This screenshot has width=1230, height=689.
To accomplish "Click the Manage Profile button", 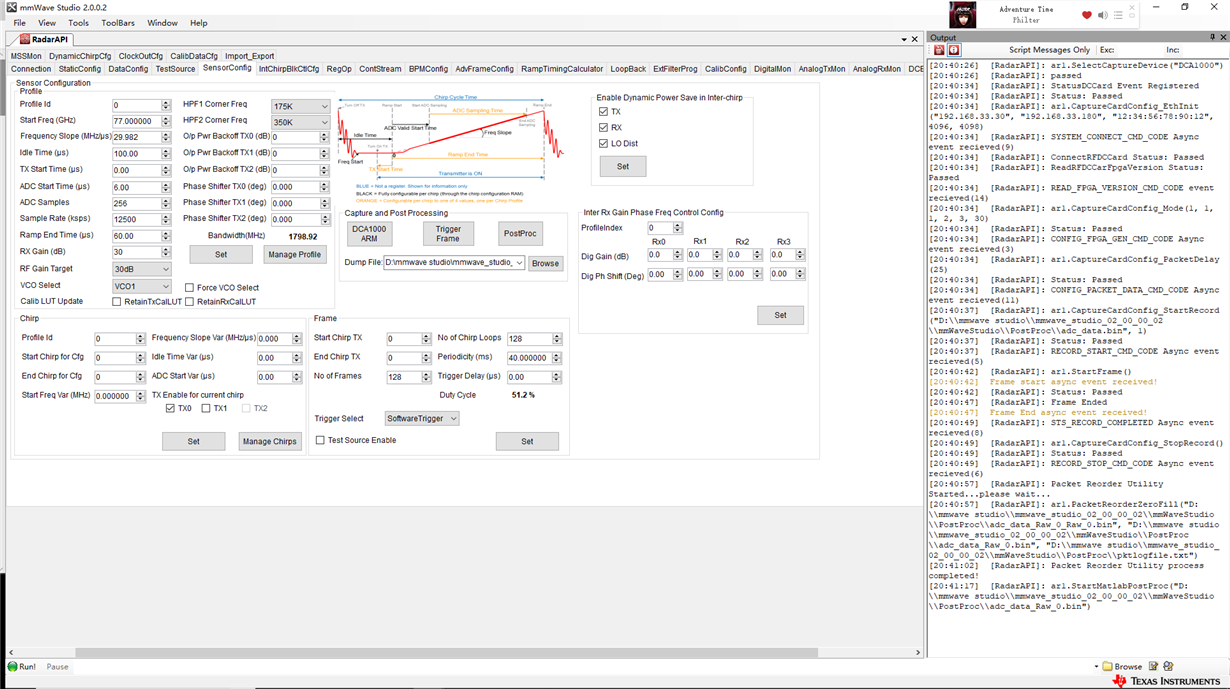I will pyautogui.click(x=295, y=255).
